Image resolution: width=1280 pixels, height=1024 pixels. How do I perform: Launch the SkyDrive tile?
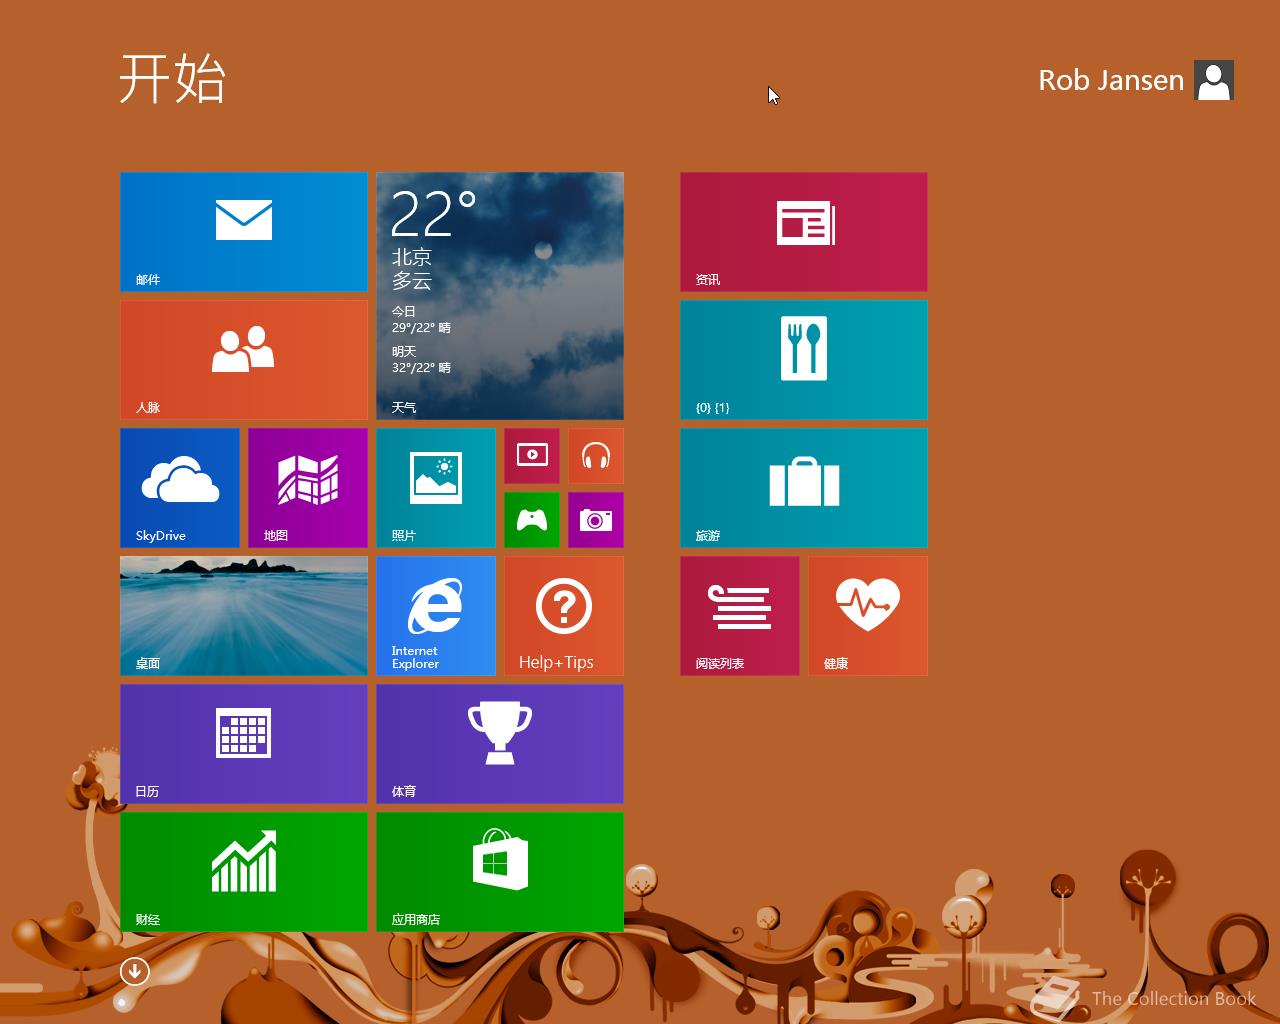[180, 488]
